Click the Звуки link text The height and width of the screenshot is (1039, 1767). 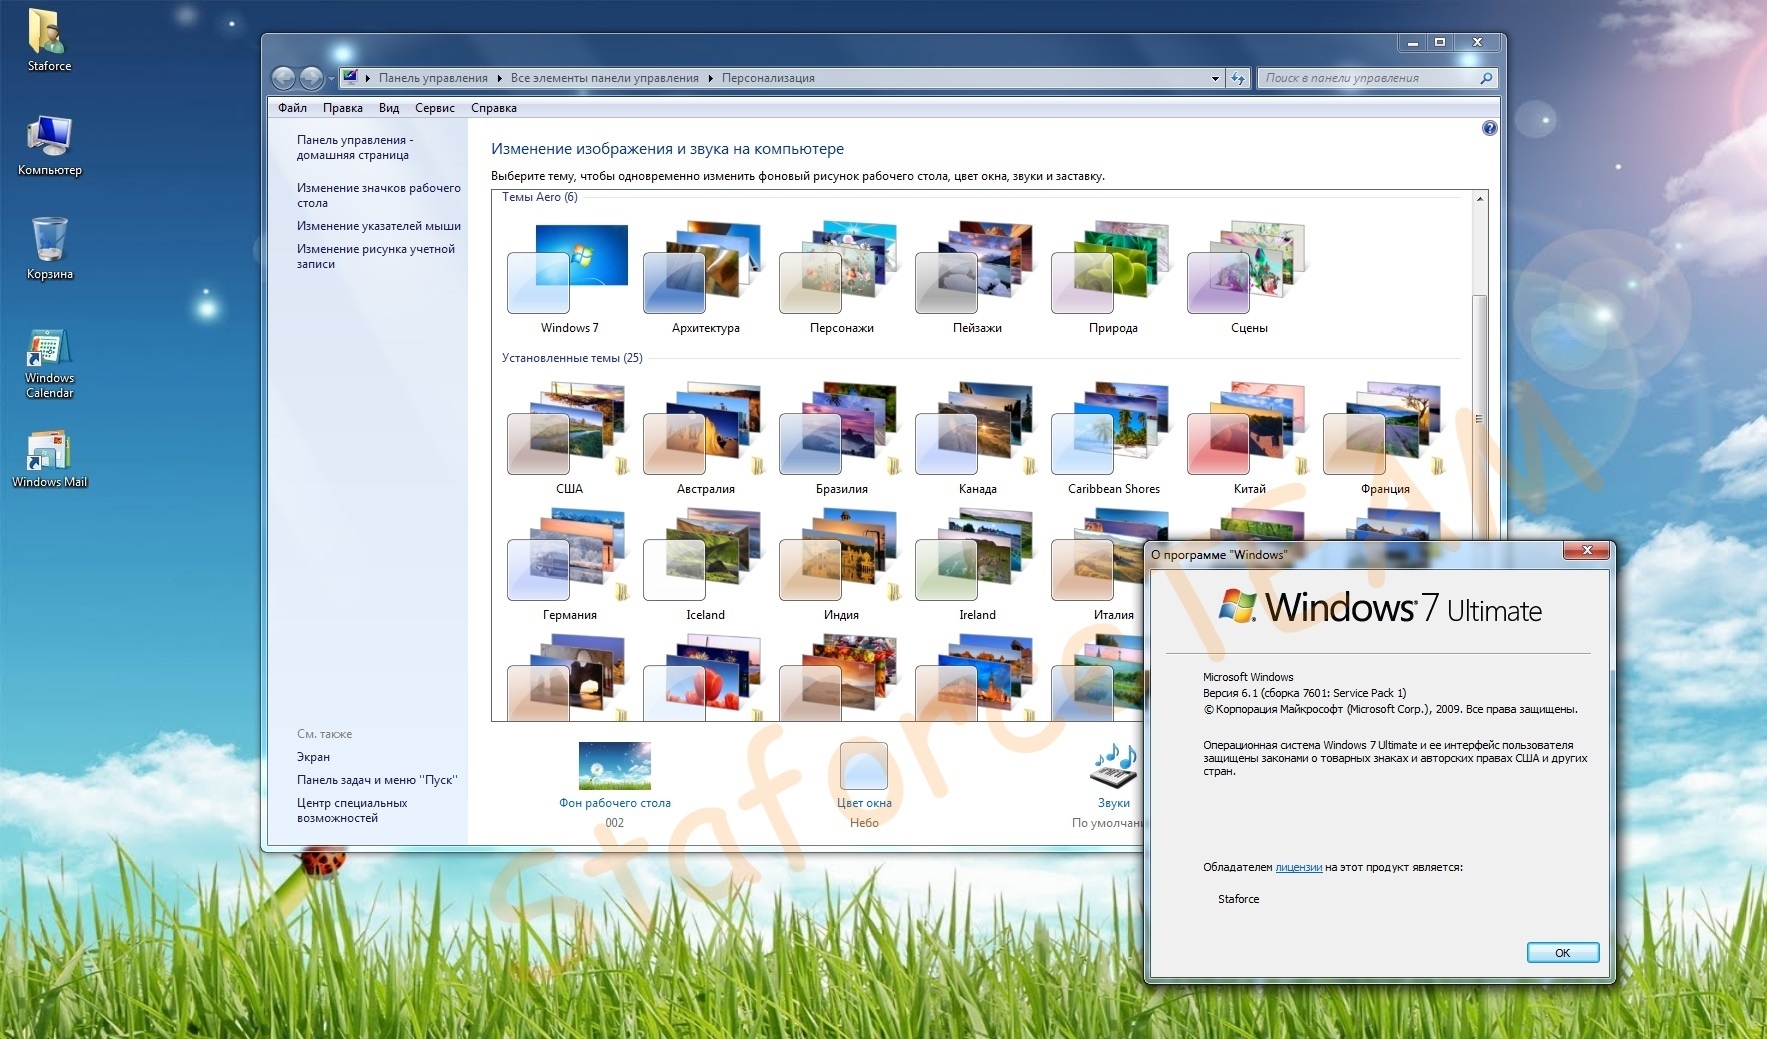click(x=1114, y=803)
